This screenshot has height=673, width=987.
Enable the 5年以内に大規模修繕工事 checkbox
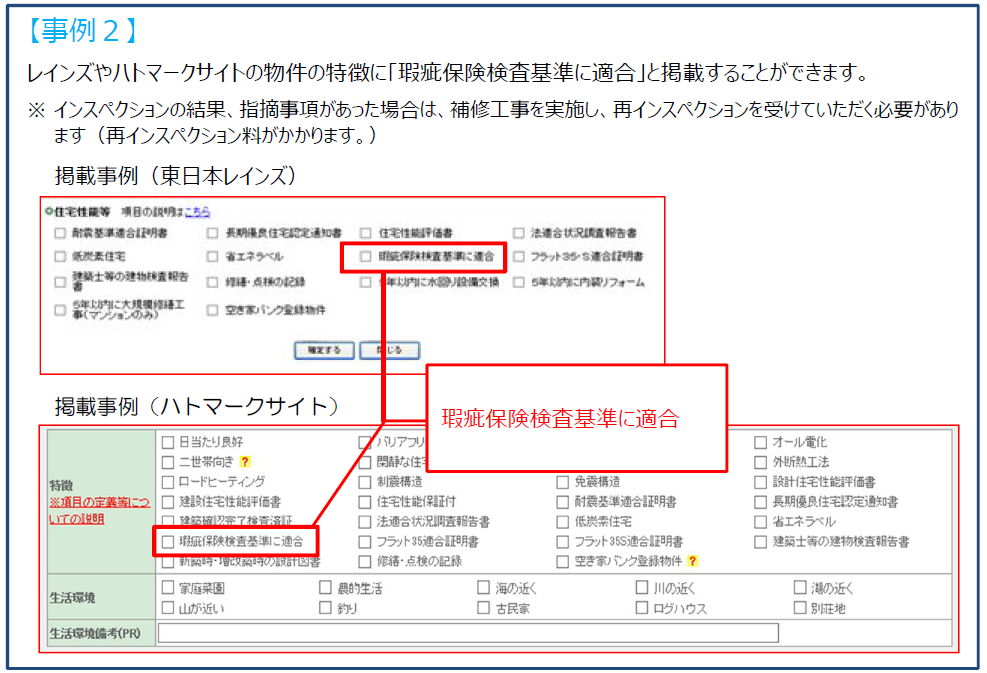pyautogui.click(x=61, y=309)
